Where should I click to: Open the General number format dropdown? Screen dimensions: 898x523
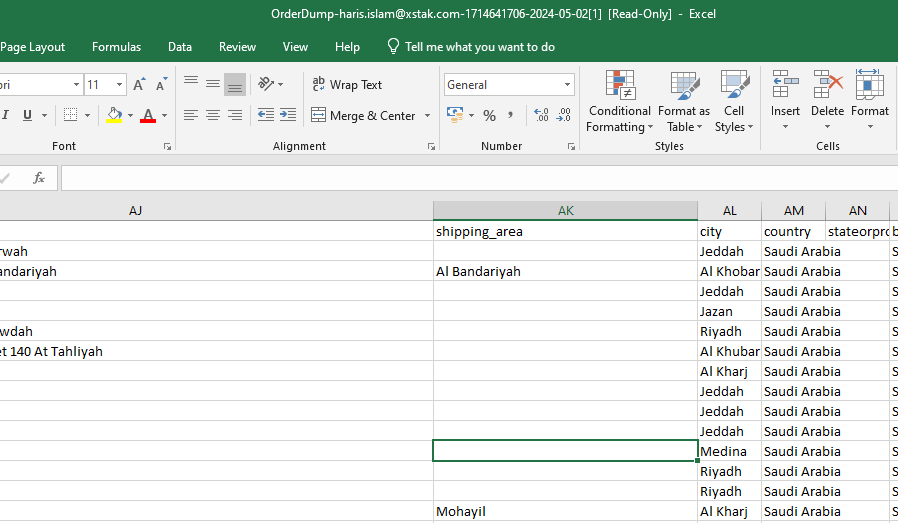click(x=568, y=85)
